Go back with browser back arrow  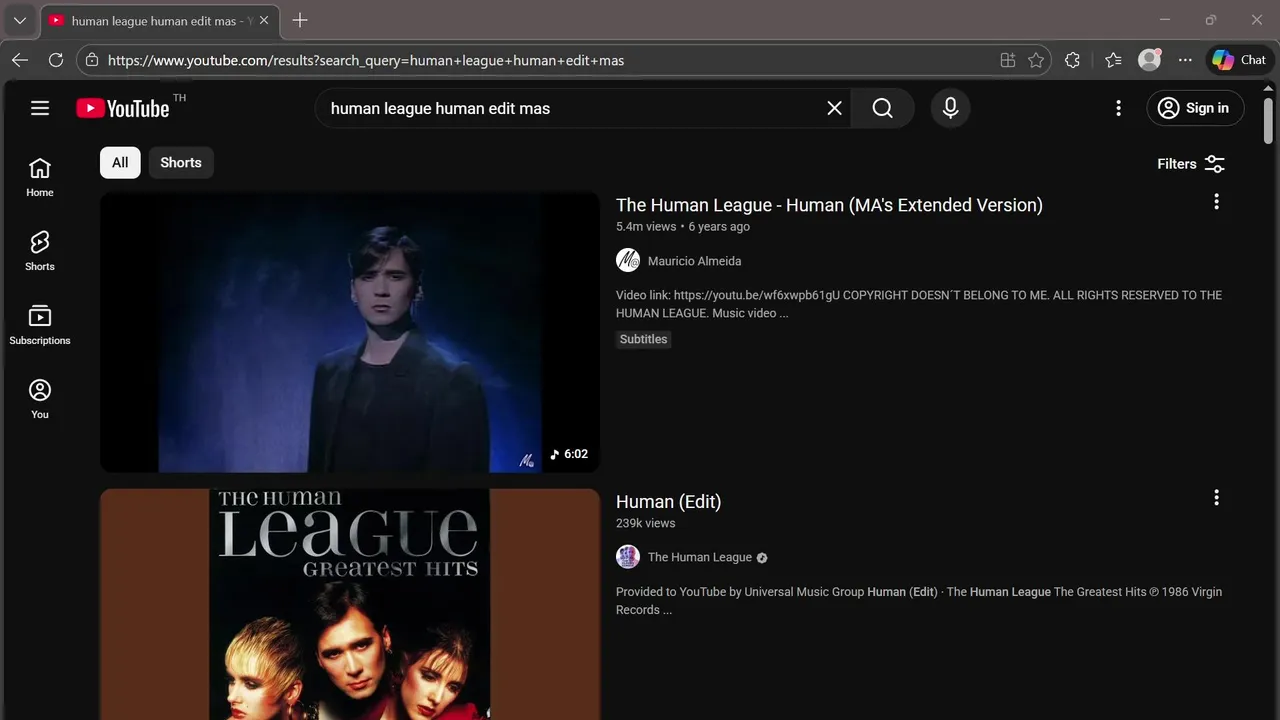click(x=20, y=60)
